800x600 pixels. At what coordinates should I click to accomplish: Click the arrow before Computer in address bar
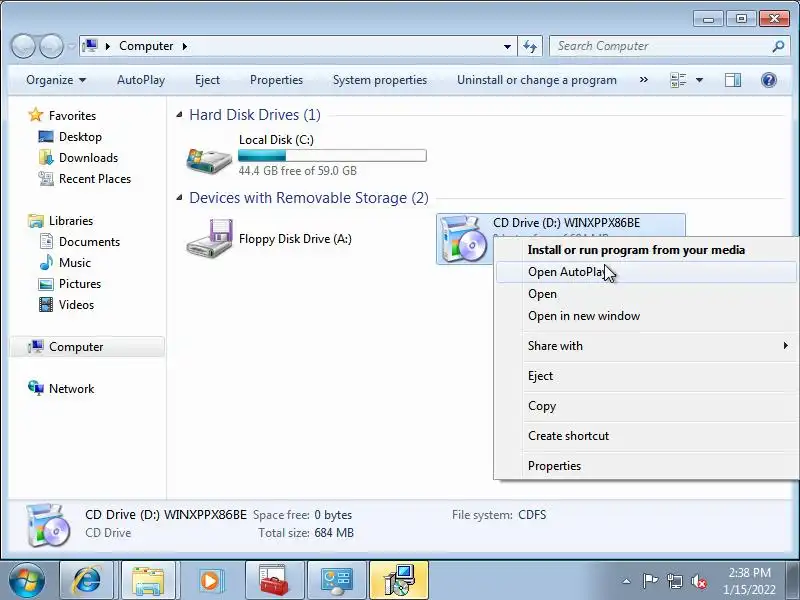[108, 46]
